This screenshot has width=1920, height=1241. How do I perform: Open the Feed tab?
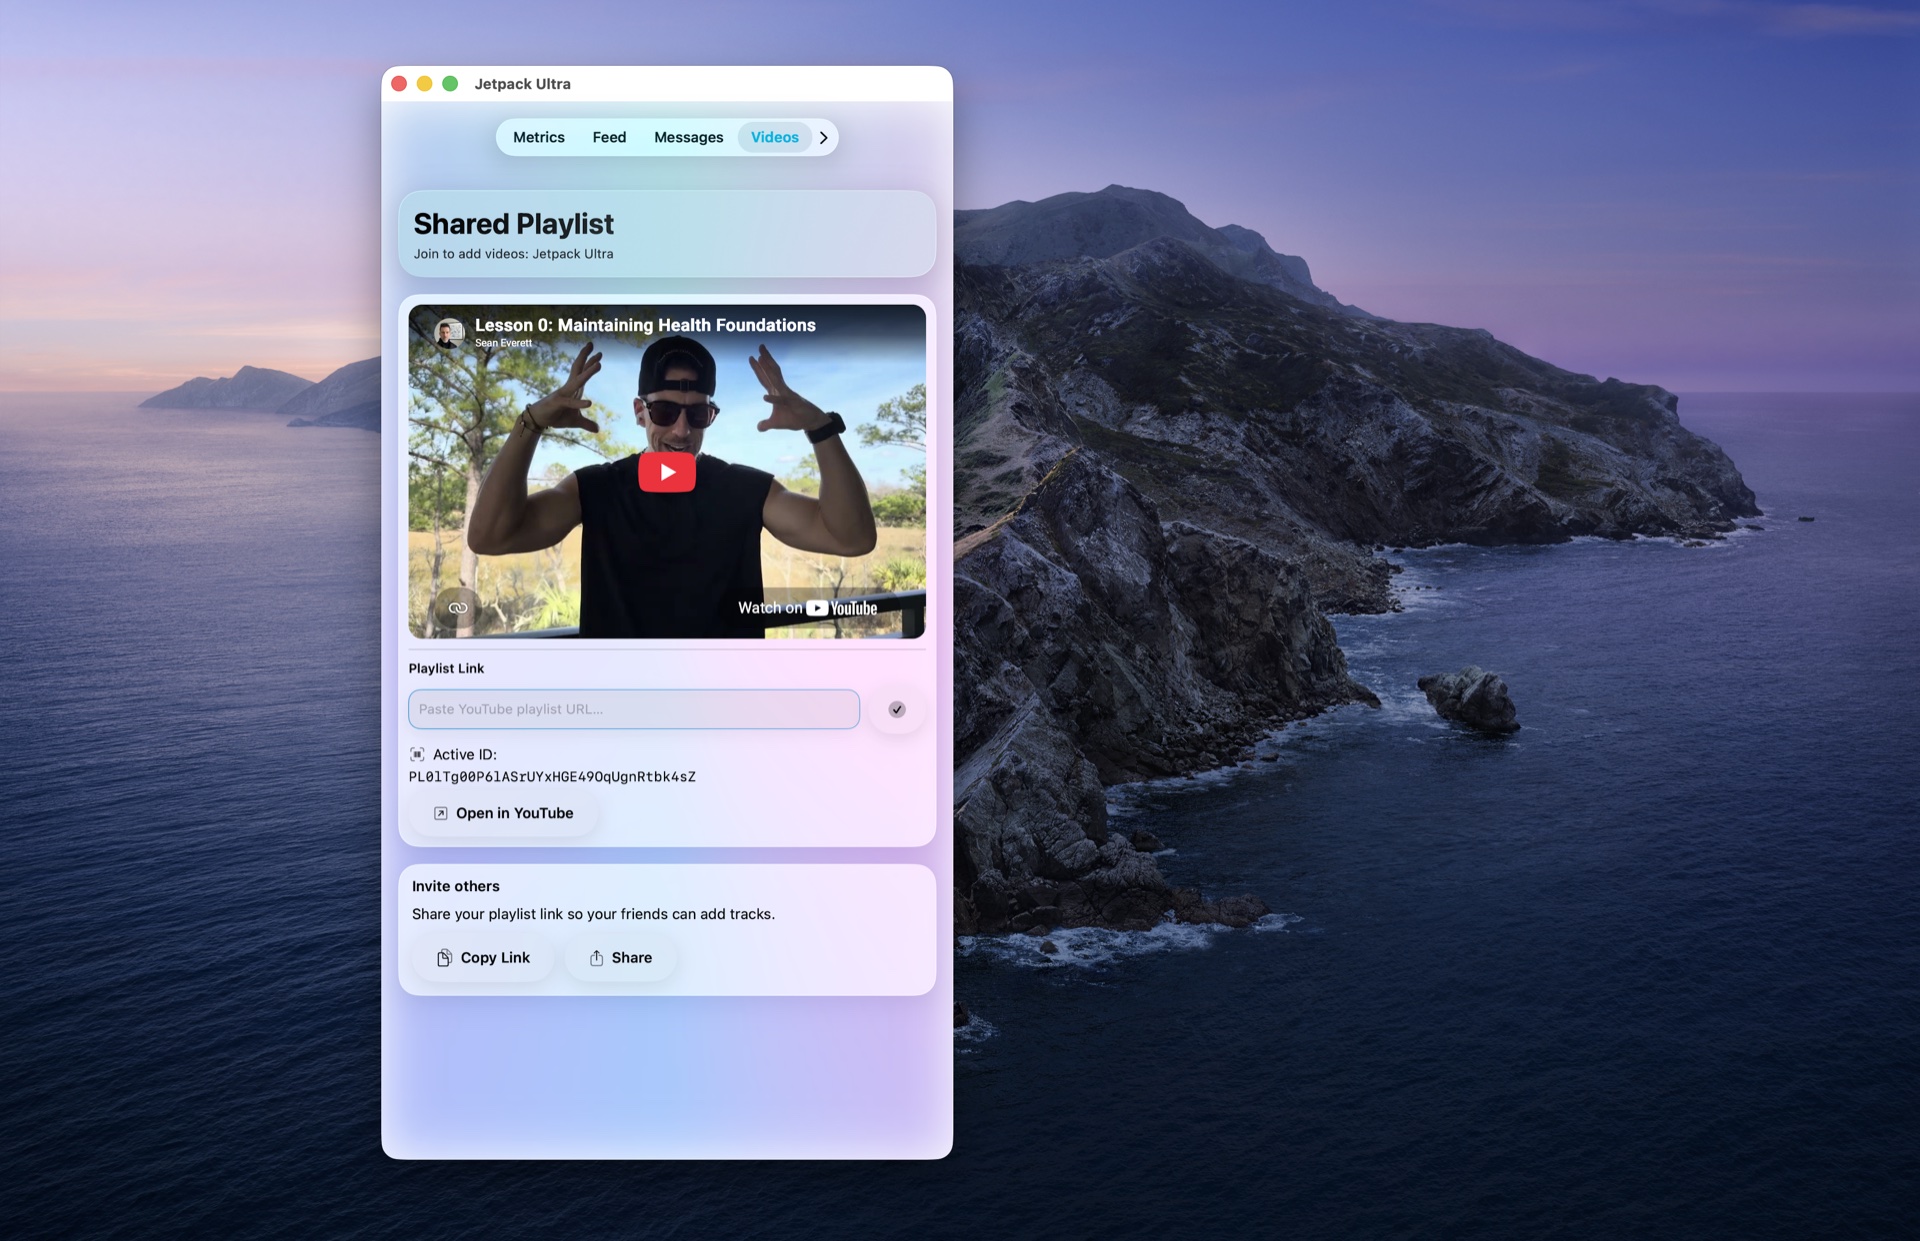coord(609,137)
